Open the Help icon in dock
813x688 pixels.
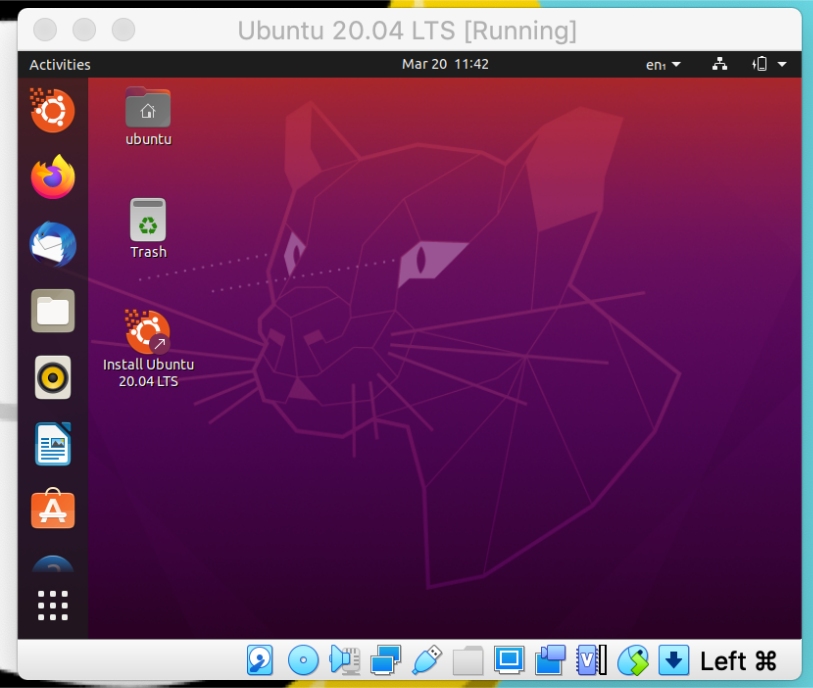(x=52, y=564)
